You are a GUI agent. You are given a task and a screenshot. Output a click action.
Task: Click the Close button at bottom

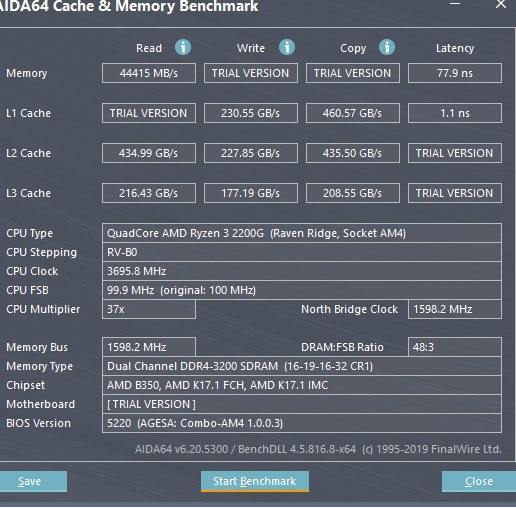coord(479,481)
